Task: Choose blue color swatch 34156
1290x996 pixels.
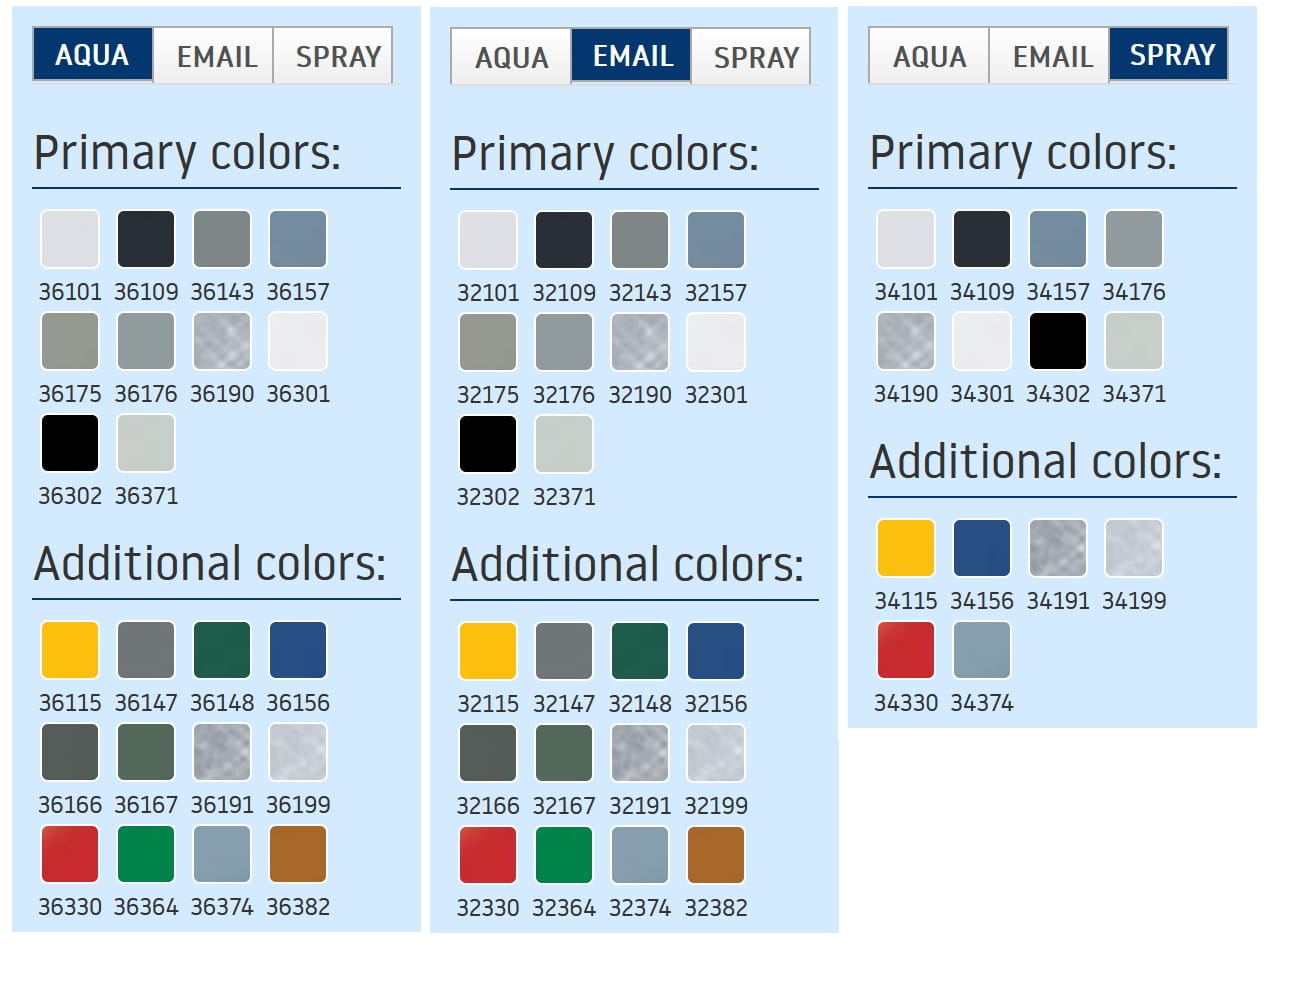Action: [x=982, y=548]
